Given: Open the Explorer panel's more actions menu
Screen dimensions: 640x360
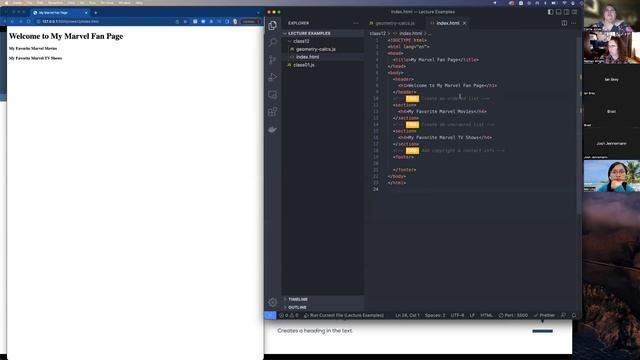Looking at the screenshot, I should (356, 23).
